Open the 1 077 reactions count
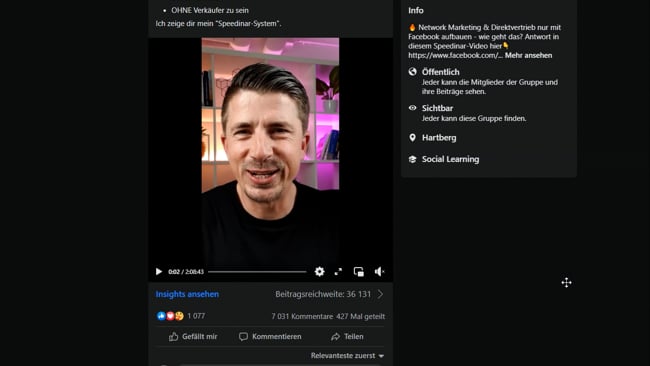This screenshot has height=366, width=650. coord(196,316)
